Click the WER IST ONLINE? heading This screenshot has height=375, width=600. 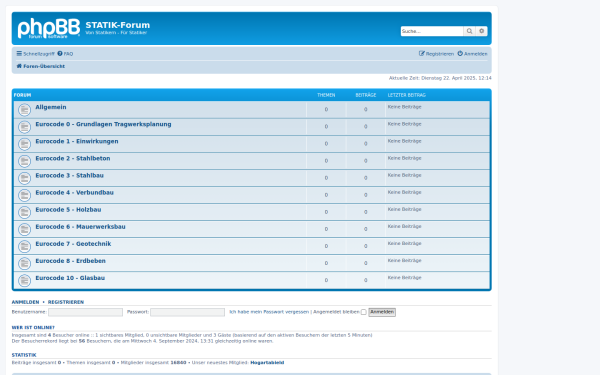tap(33, 328)
